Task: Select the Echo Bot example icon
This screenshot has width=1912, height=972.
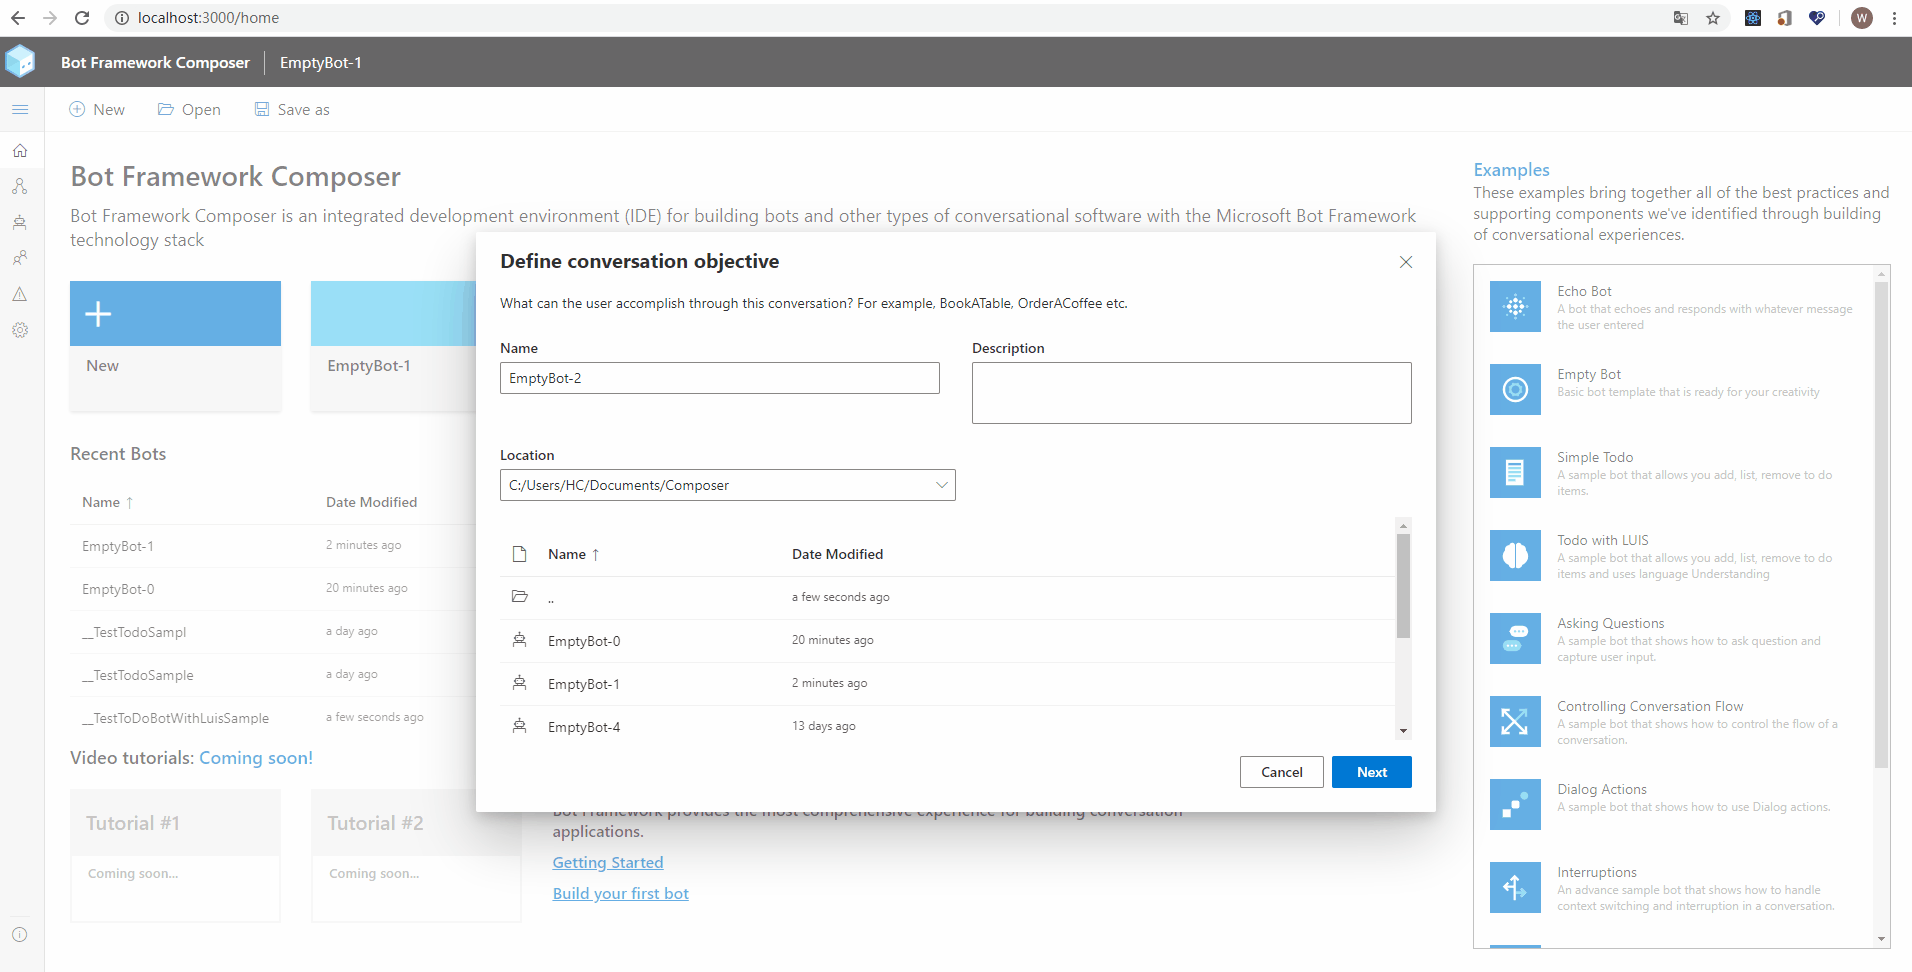Action: click(1515, 307)
